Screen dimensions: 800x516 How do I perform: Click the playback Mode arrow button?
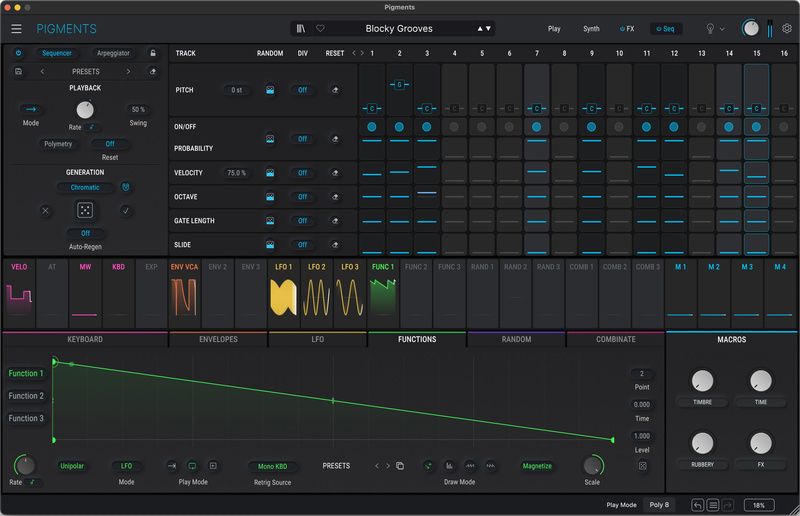point(31,109)
